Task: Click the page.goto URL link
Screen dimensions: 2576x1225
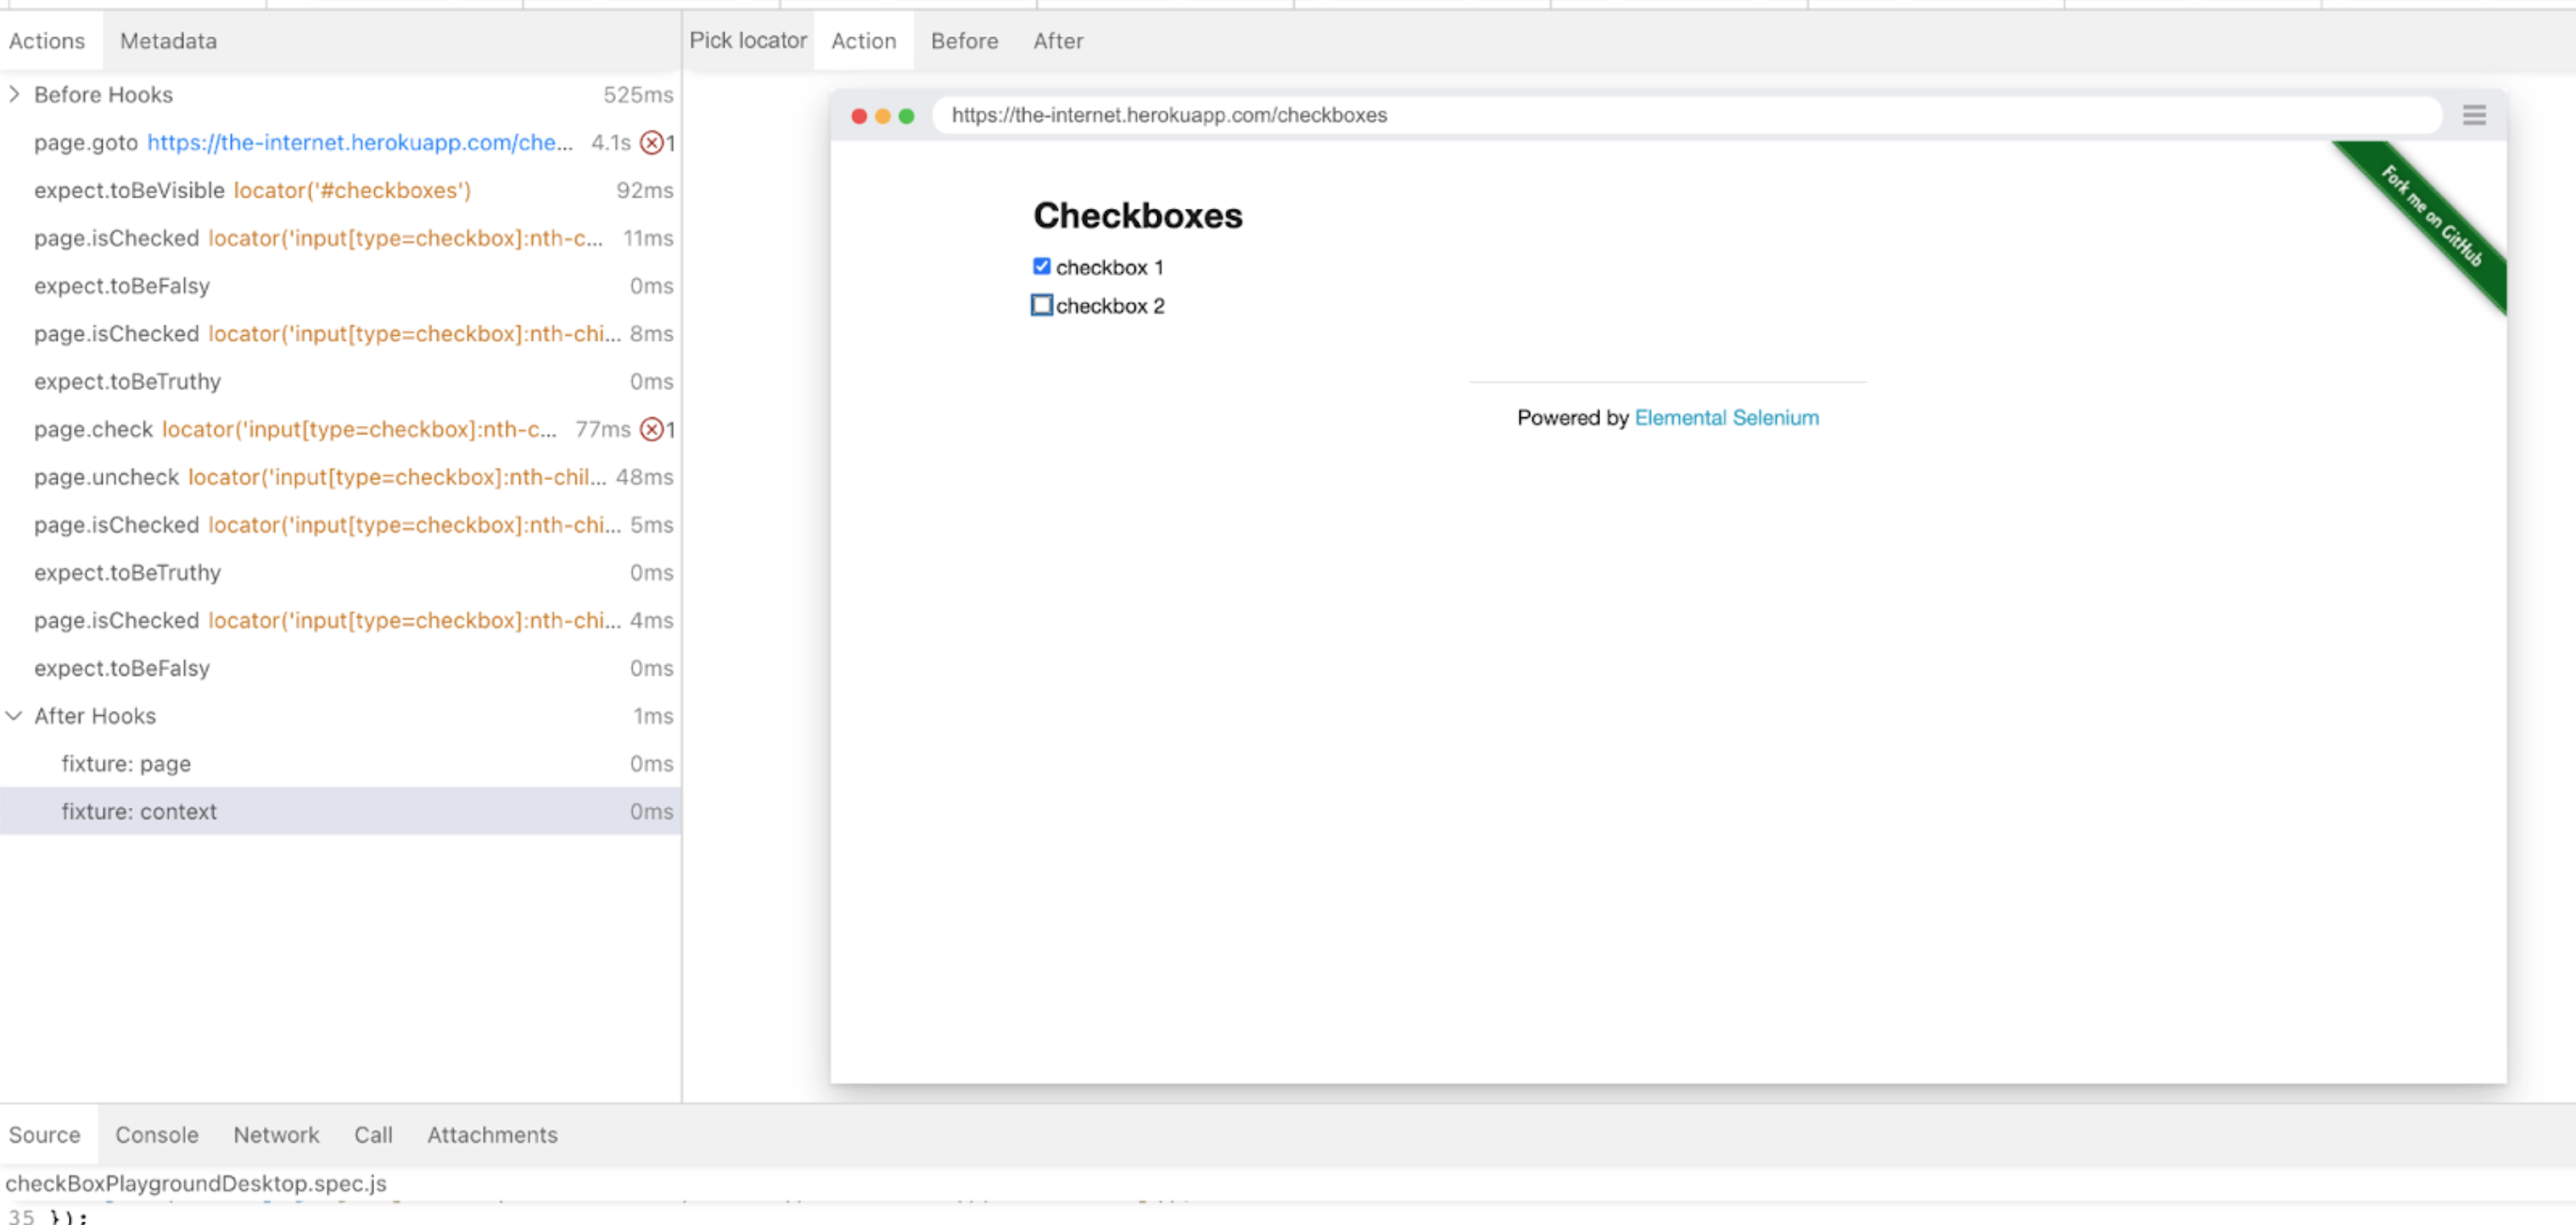Action: 360,143
